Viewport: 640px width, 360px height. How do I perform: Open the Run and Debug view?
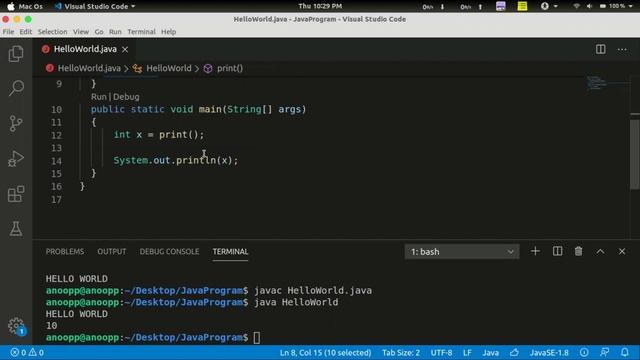[x=16, y=158]
